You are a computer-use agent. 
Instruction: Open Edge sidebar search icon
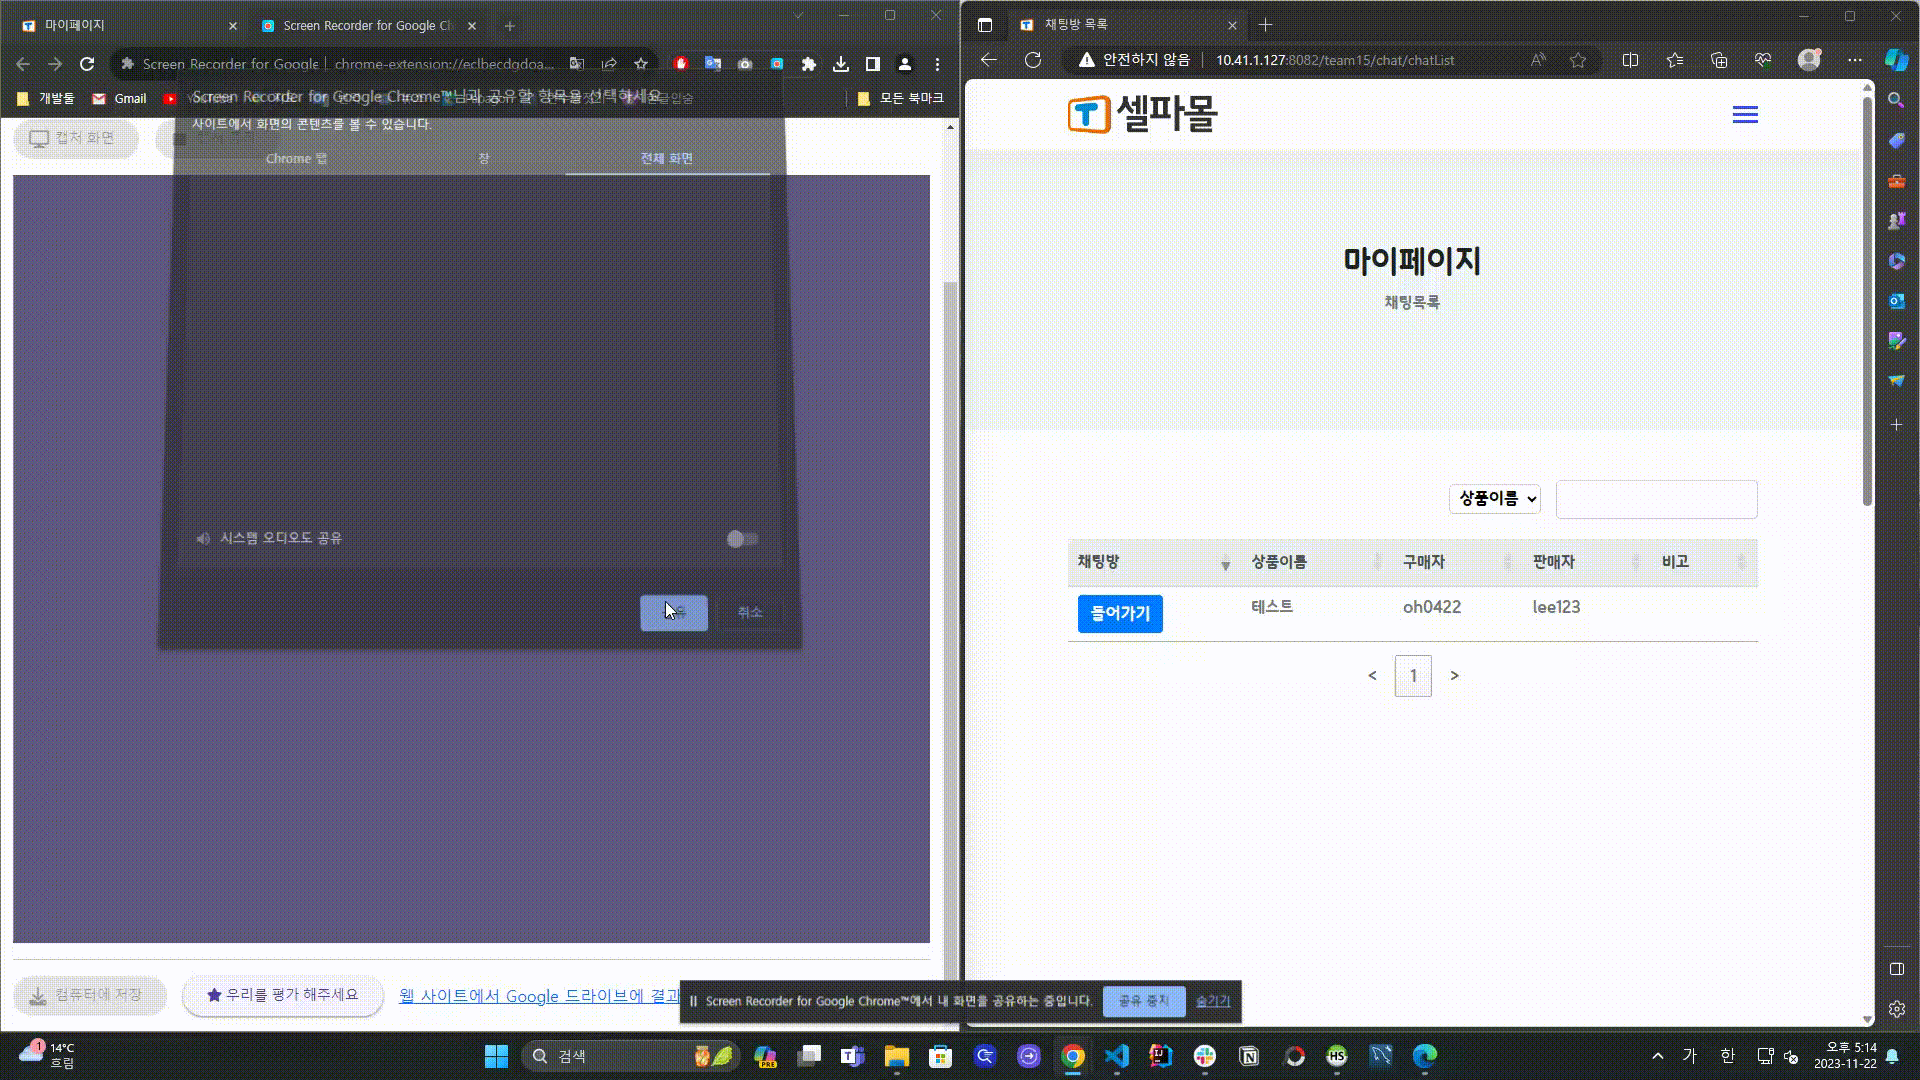tap(1896, 100)
